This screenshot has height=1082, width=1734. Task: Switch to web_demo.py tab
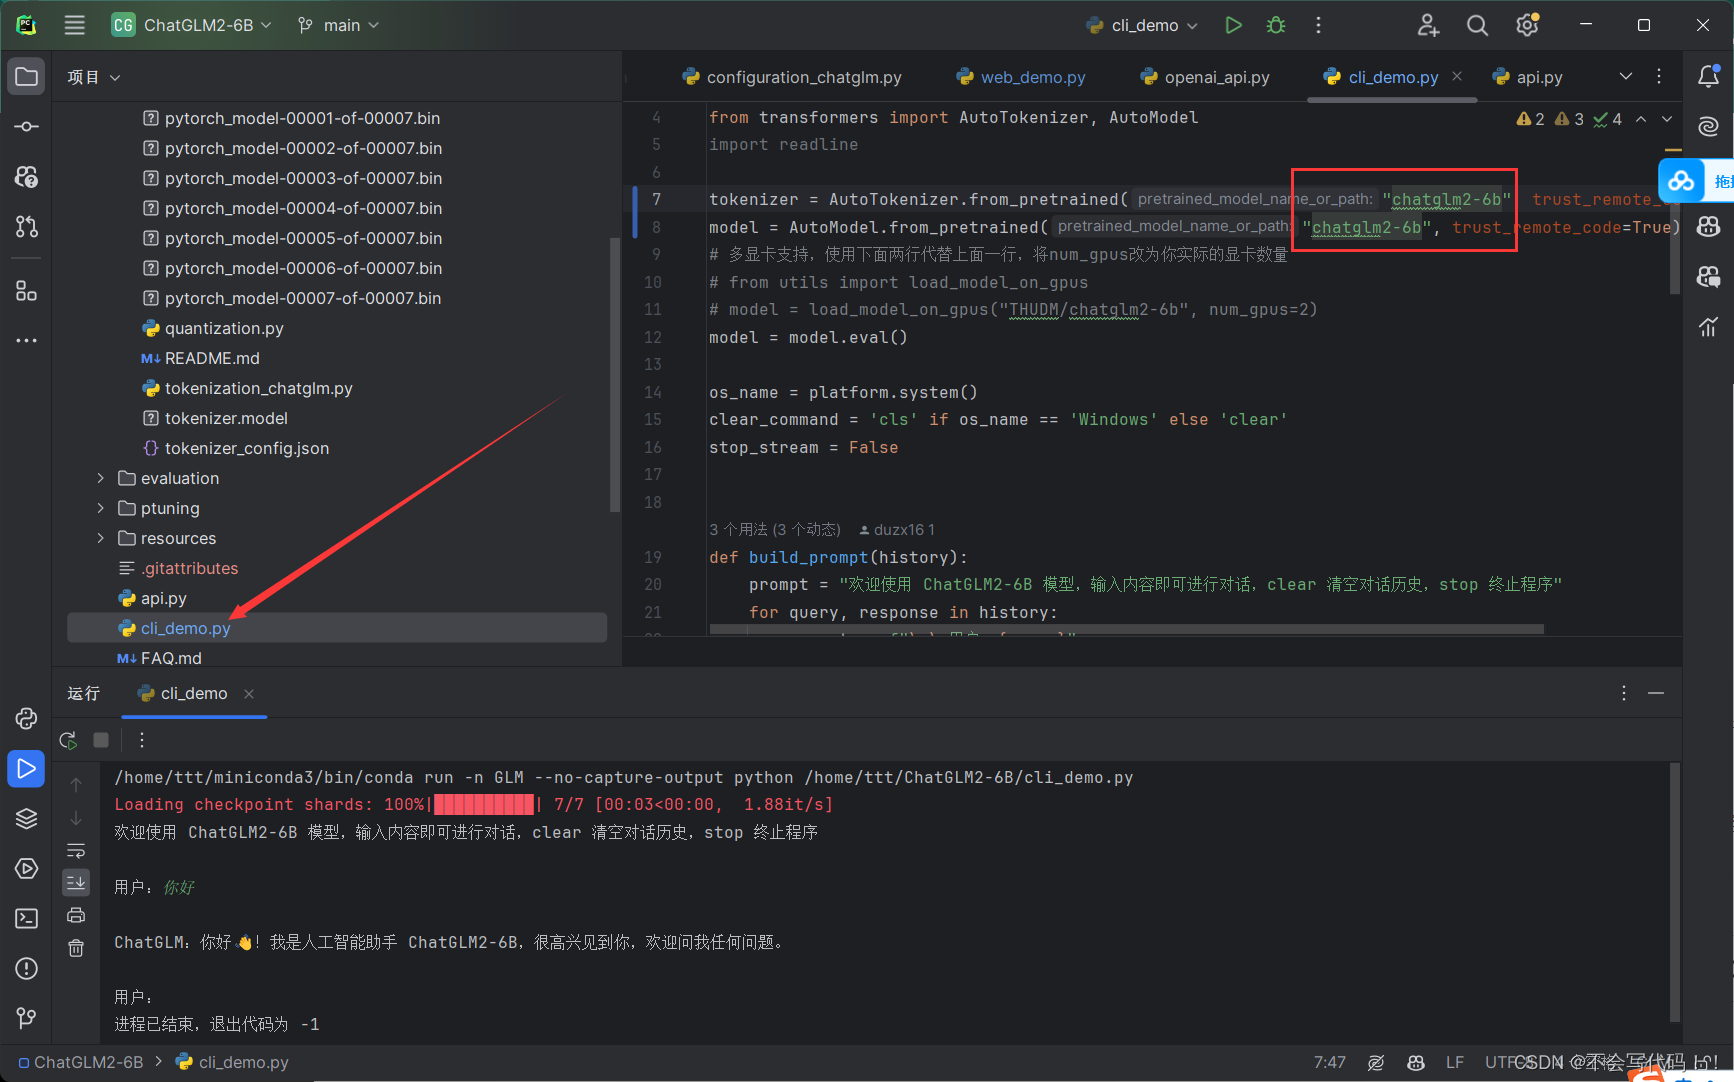click(x=1021, y=77)
